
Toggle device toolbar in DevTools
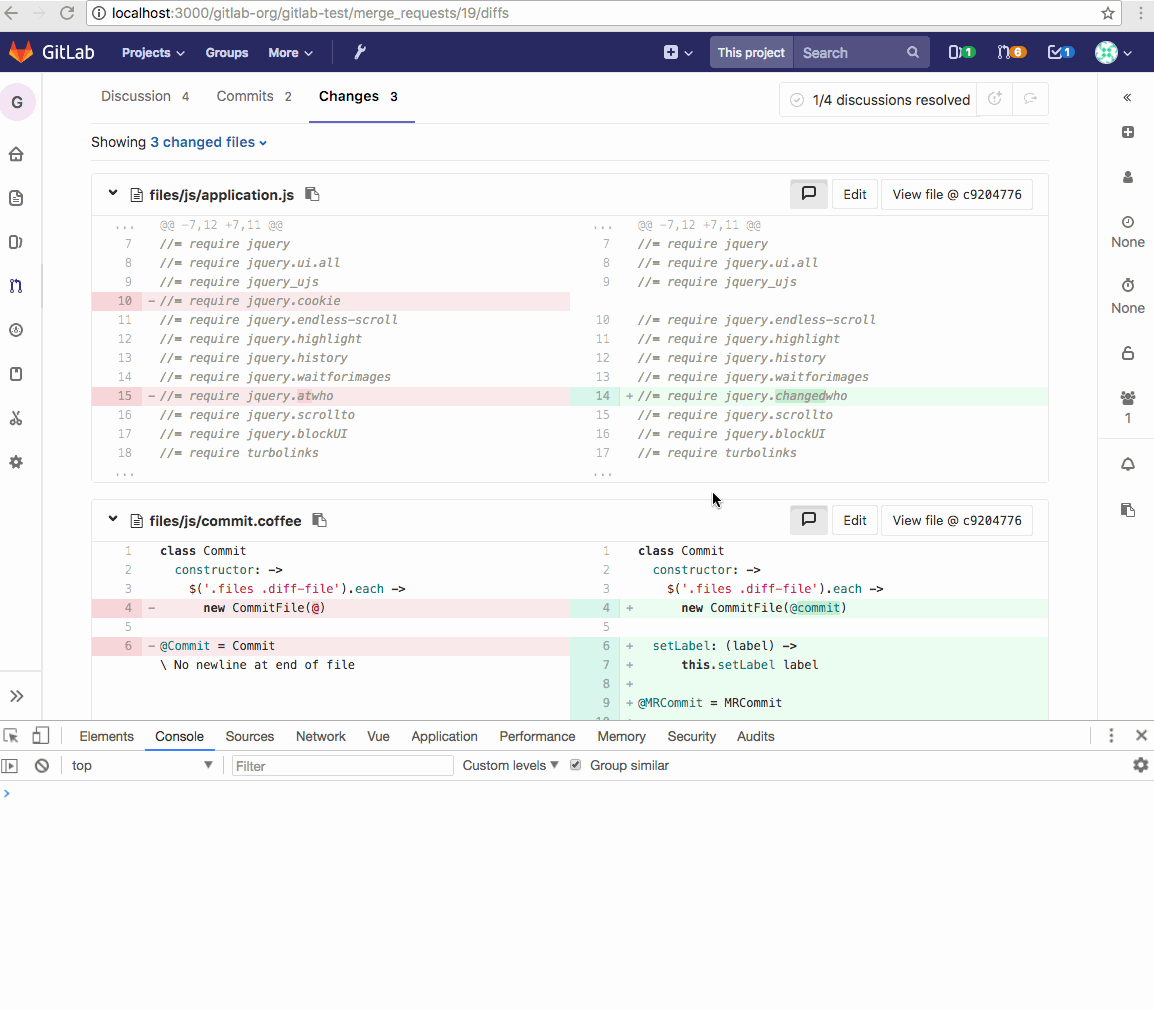point(40,736)
